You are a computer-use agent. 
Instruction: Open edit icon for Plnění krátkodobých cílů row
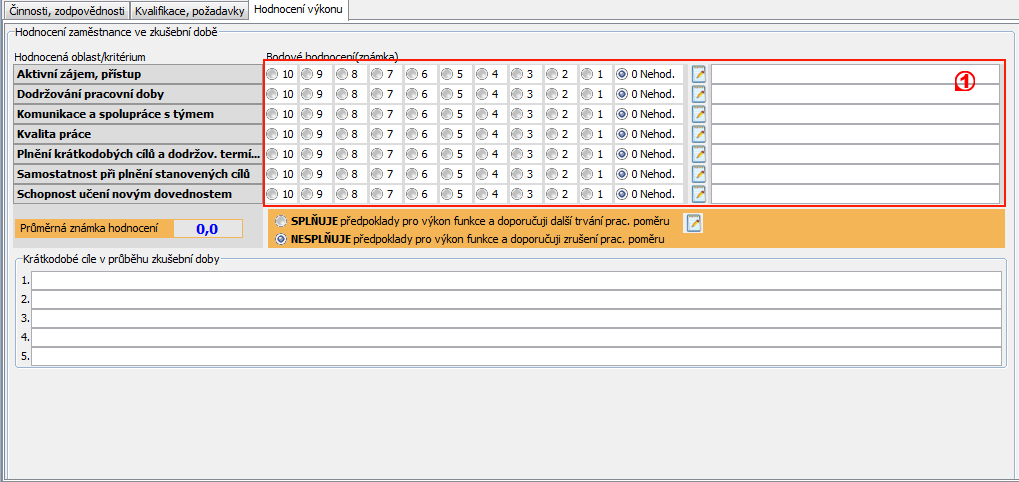pos(699,154)
